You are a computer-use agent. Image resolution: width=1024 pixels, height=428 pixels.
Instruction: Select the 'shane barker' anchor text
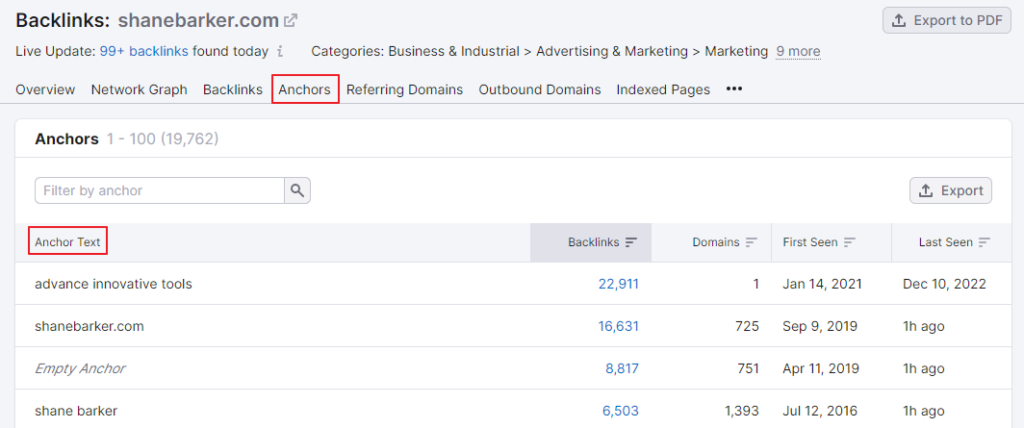(76, 411)
